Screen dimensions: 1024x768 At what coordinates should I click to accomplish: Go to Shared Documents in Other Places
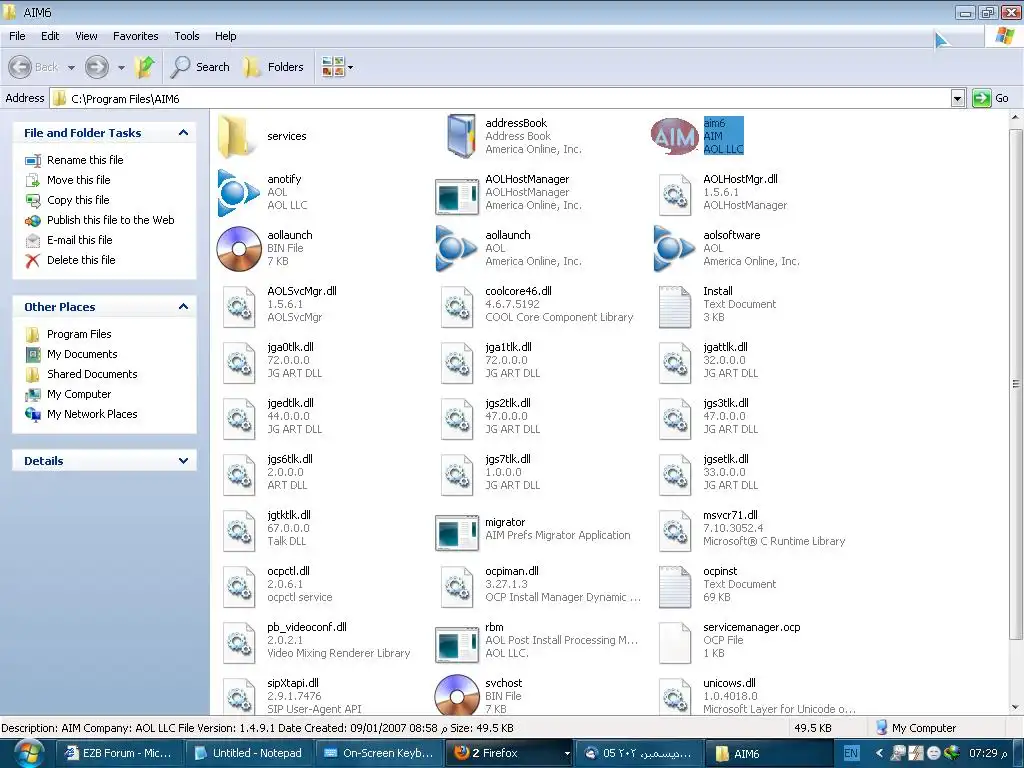tap(92, 374)
